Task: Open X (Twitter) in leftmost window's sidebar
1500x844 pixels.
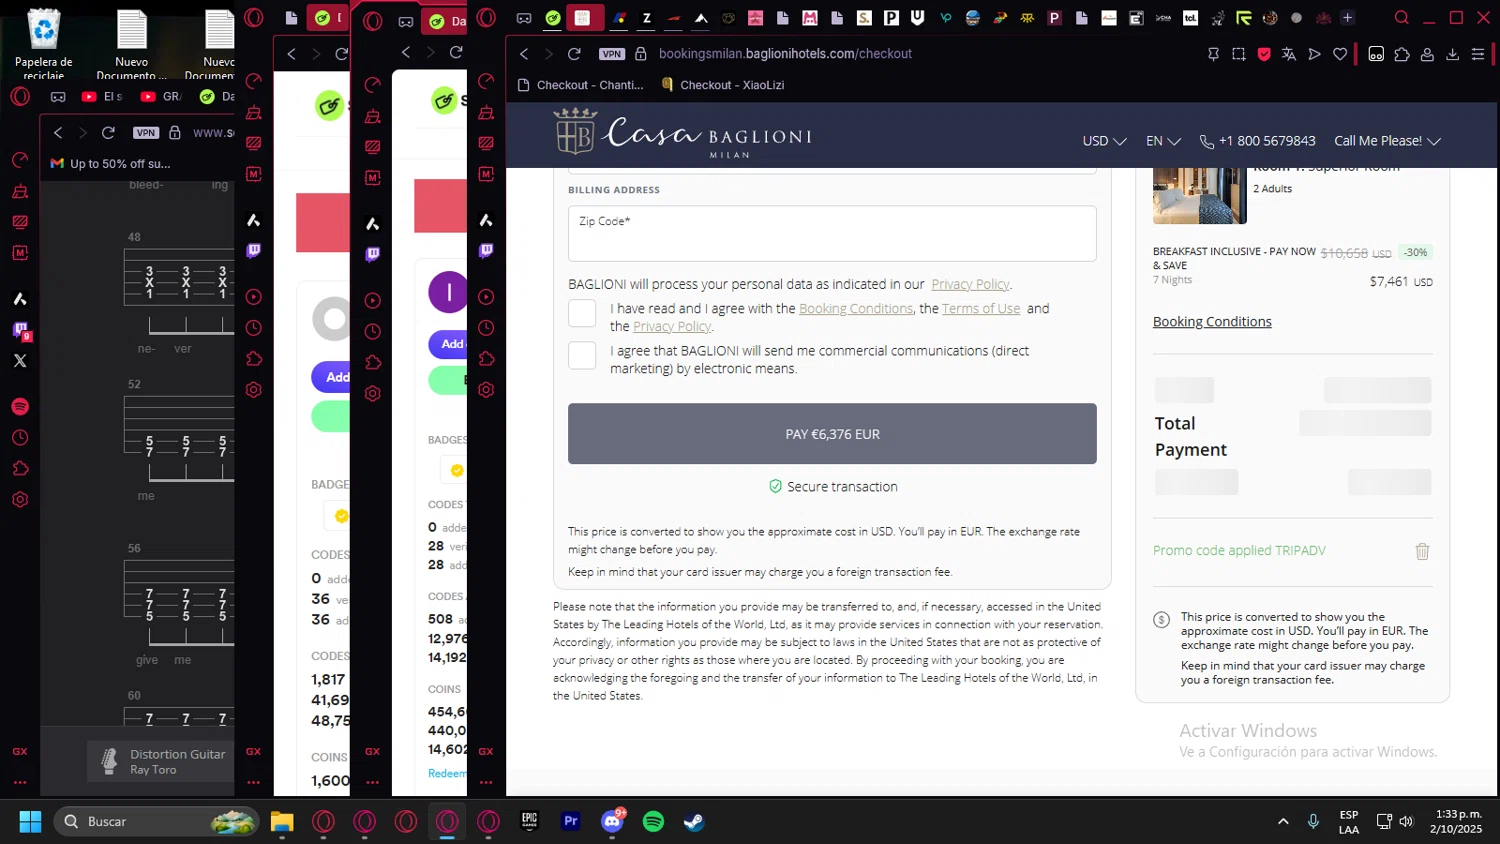Action: 20,361
